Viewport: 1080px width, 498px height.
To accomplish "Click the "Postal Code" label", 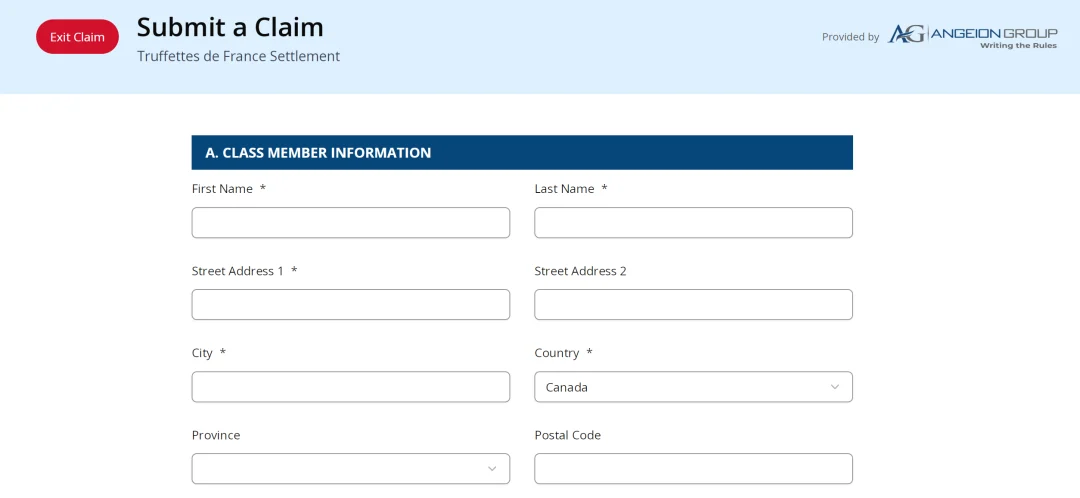I will click(568, 435).
